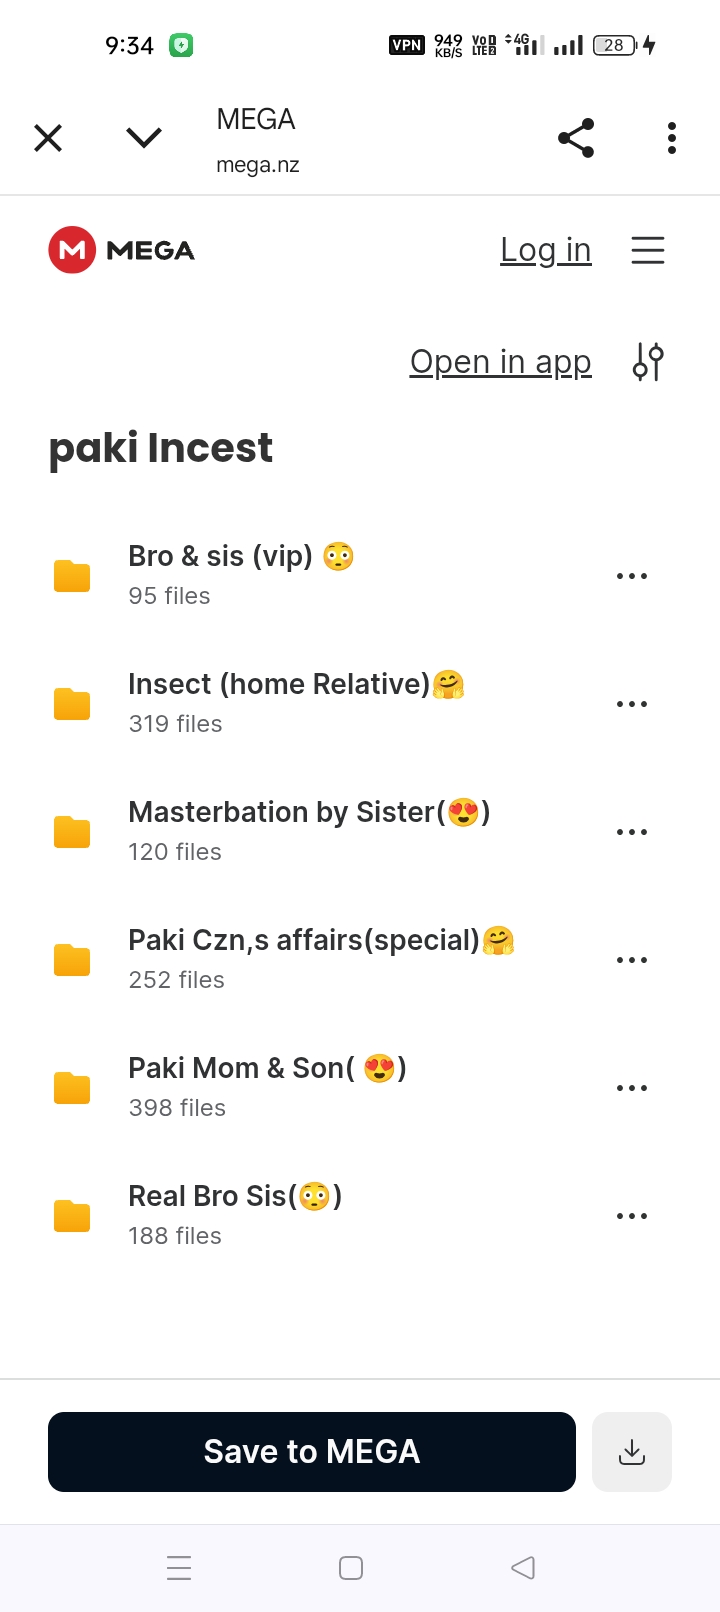Open the view settings sliders icon

(x=648, y=362)
